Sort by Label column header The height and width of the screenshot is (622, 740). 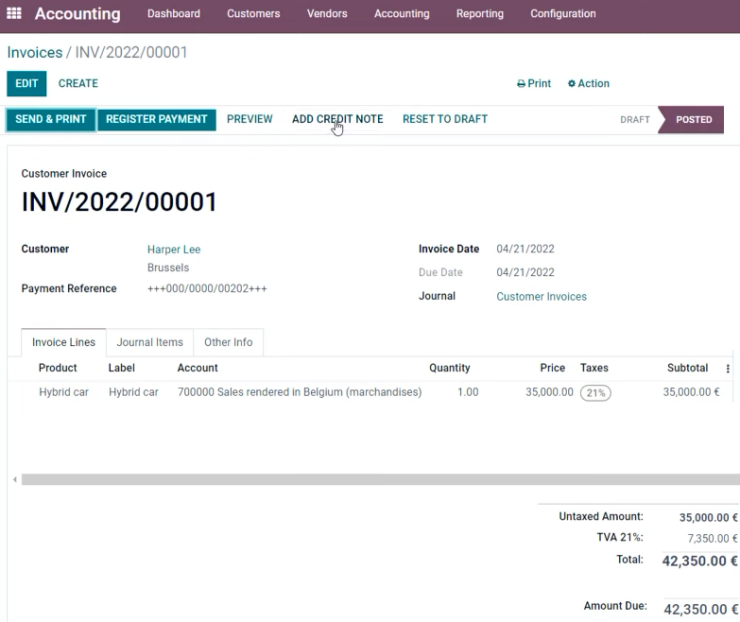click(x=121, y=368)
